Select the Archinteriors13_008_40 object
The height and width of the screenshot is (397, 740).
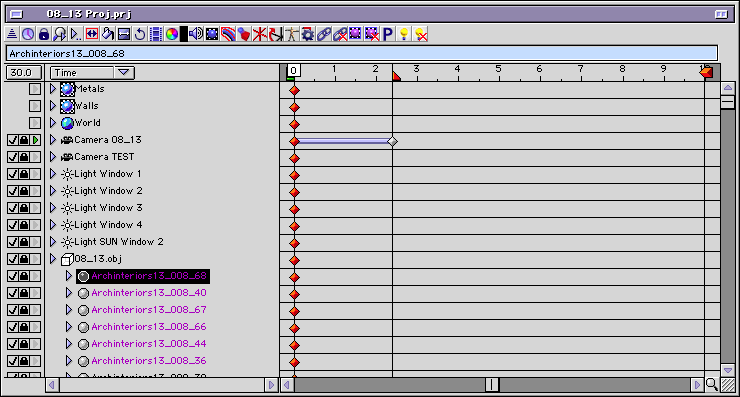[x=149, y=293]
